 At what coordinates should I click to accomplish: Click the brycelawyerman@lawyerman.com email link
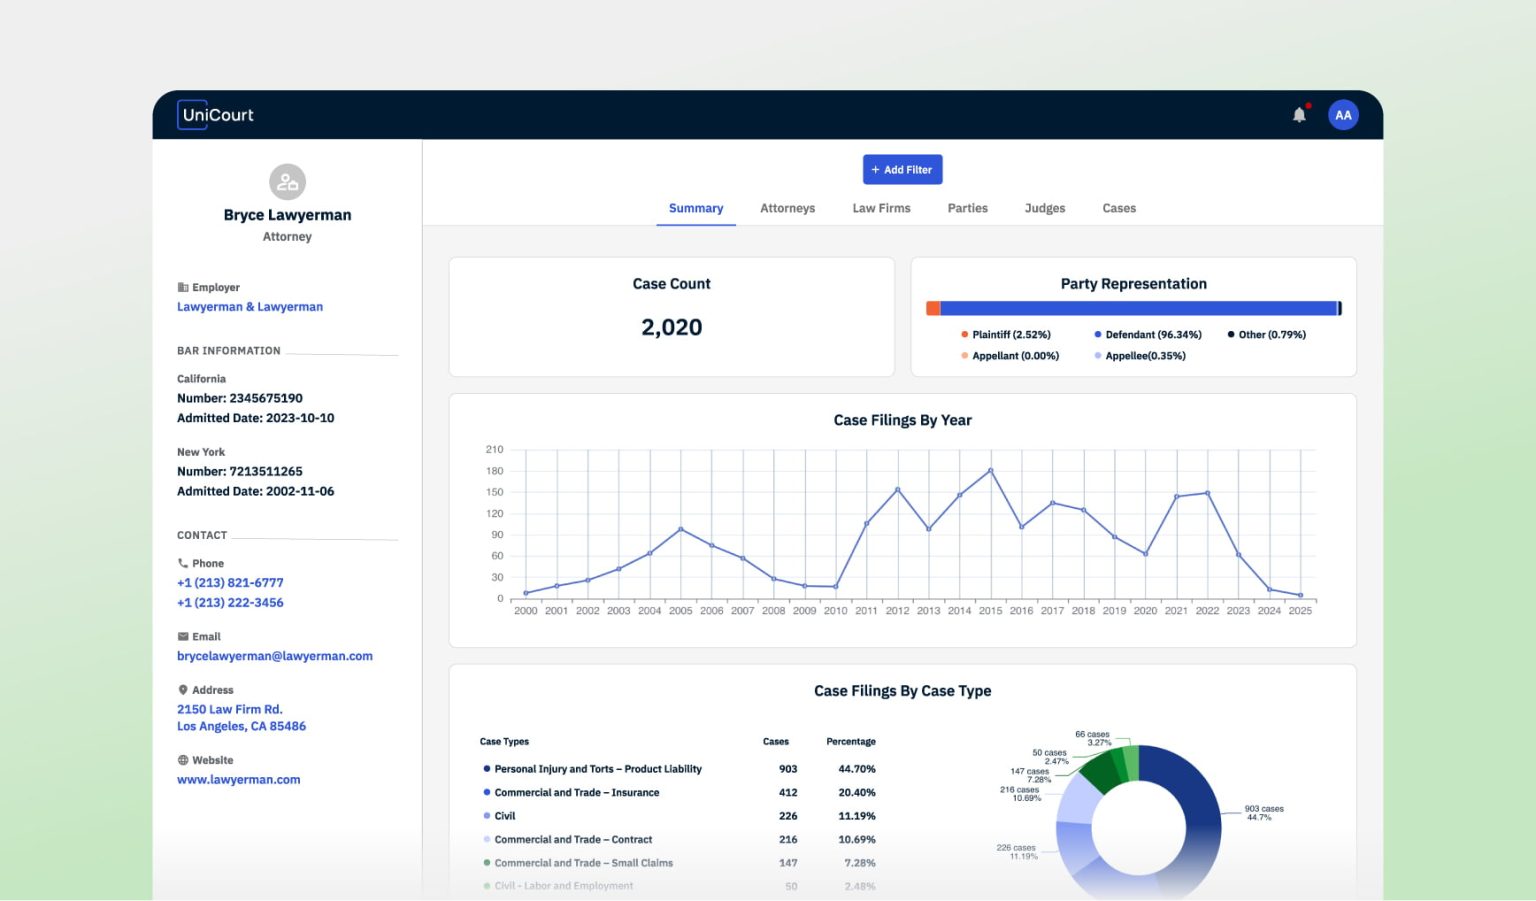click(274, 656)
